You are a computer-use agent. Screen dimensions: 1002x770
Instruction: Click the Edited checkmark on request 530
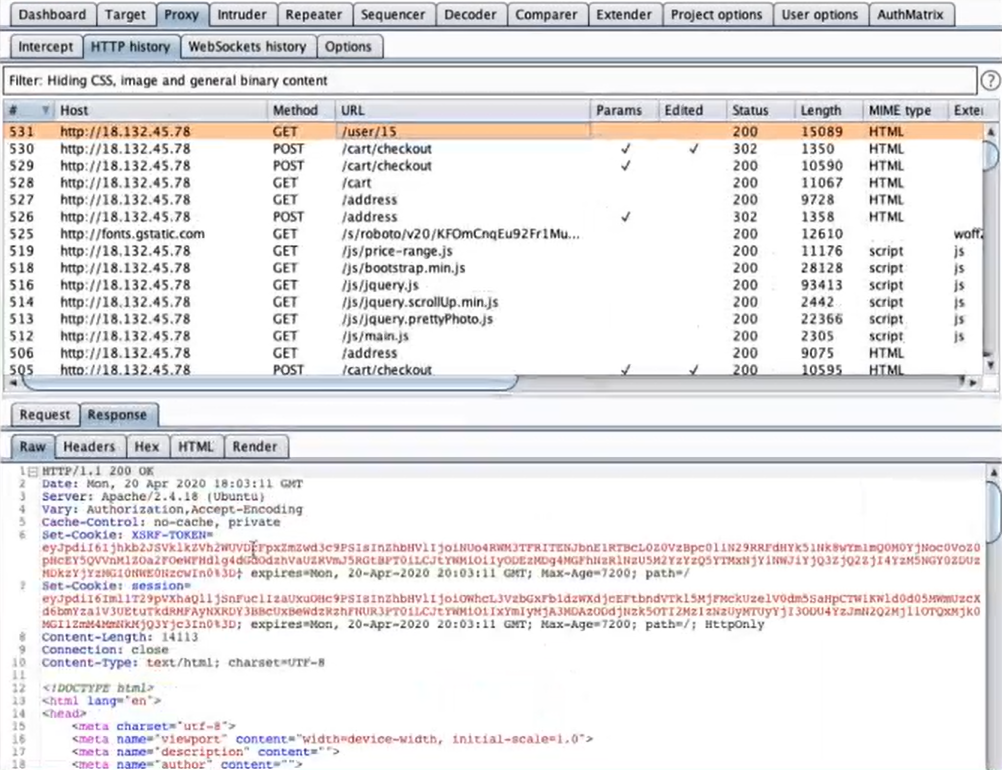[693, 149]
